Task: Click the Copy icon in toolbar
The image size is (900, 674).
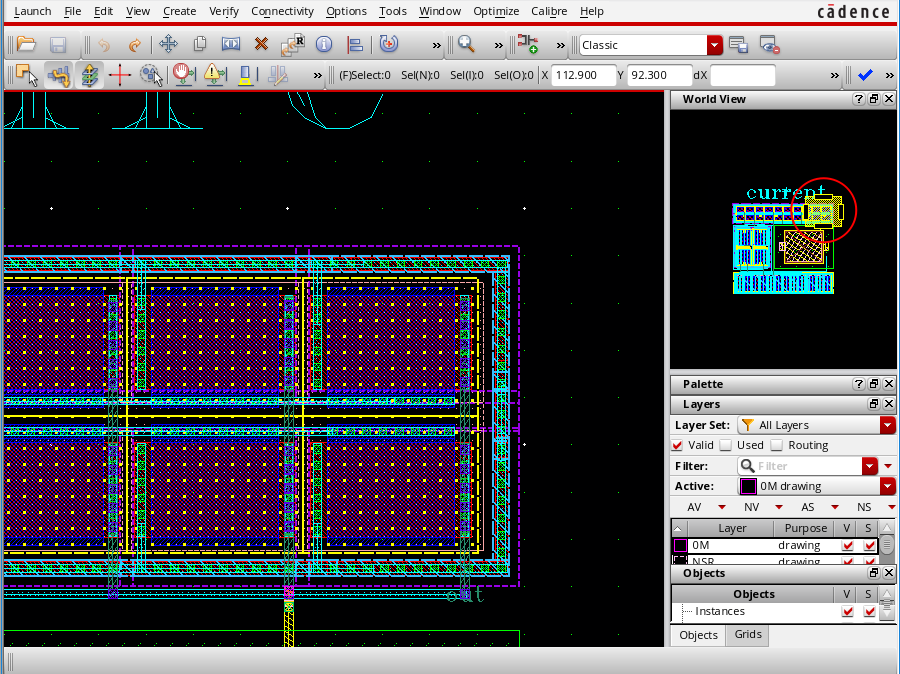Action: click(x=200, y=45)
